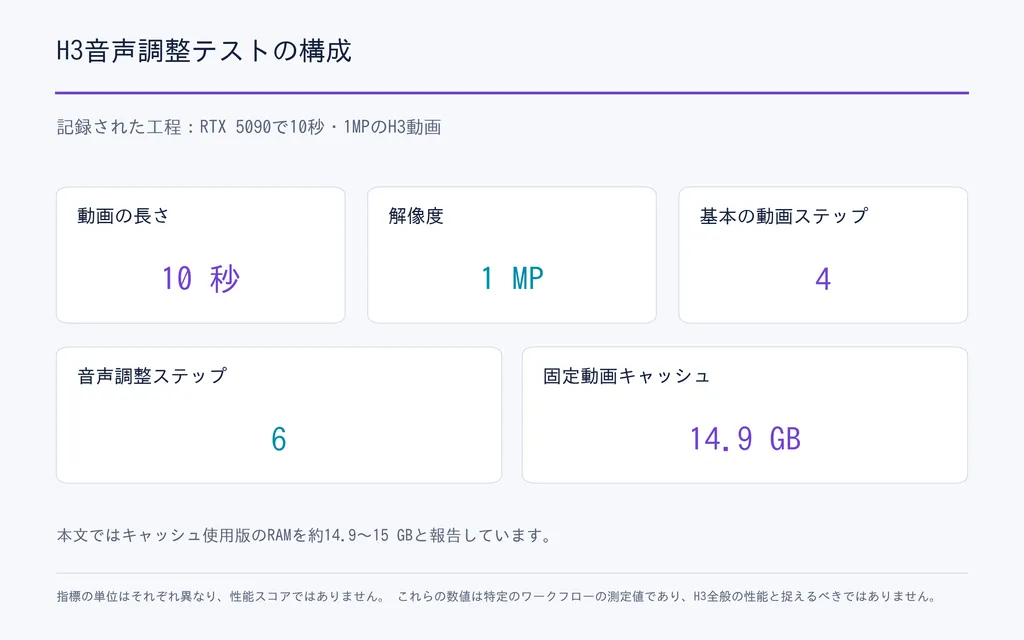
Task: Click the value 4 under 基本の動画ステップ
Action: click(823, 280)
